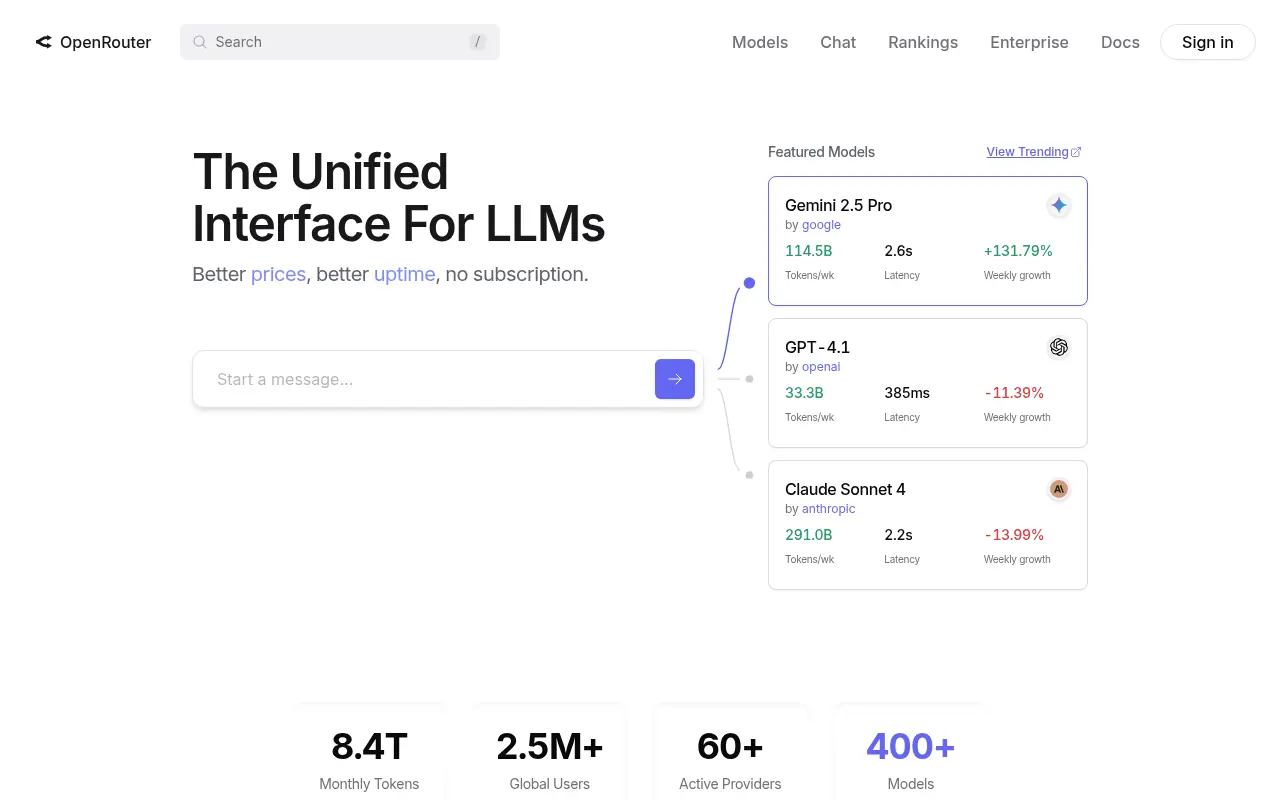Go to the Chat page
Screen dimensions: 1280x800
(838, 42)
